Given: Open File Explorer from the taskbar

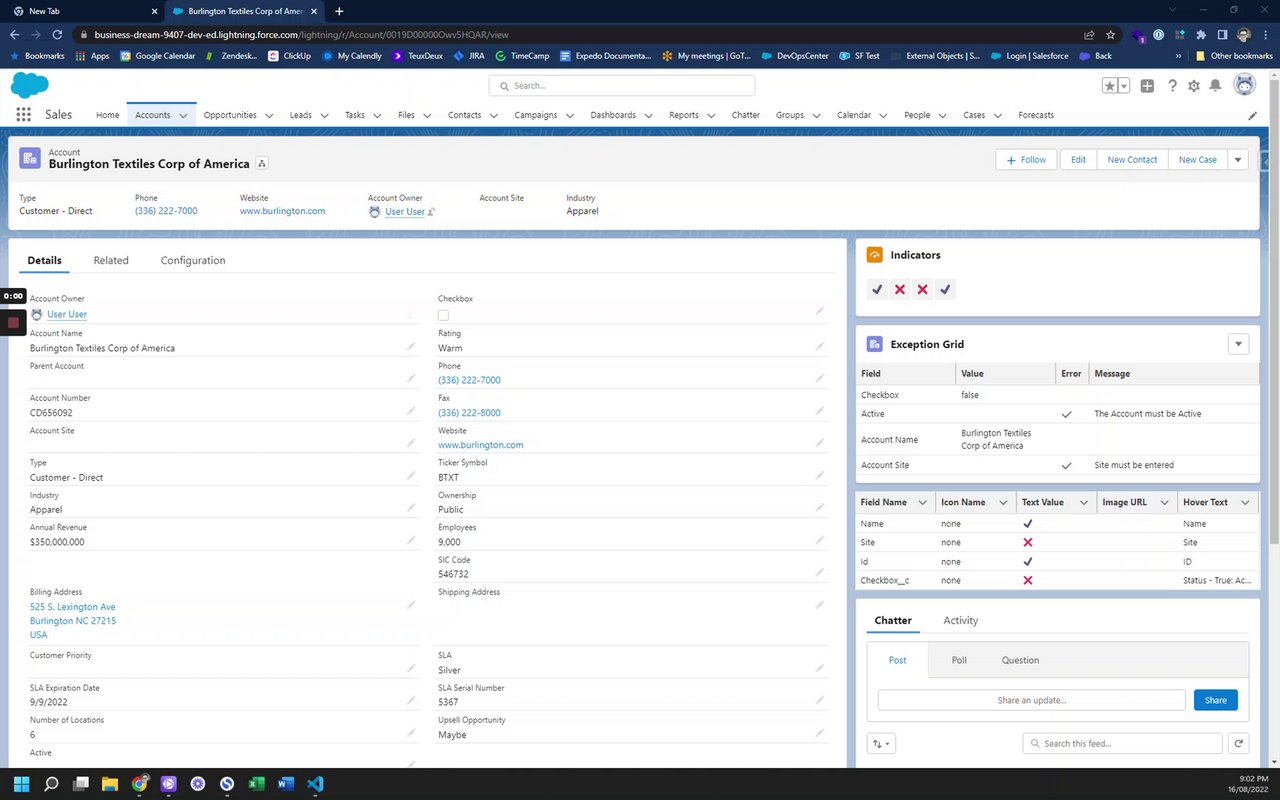Looking at the screenshot, I should point(110,784).
